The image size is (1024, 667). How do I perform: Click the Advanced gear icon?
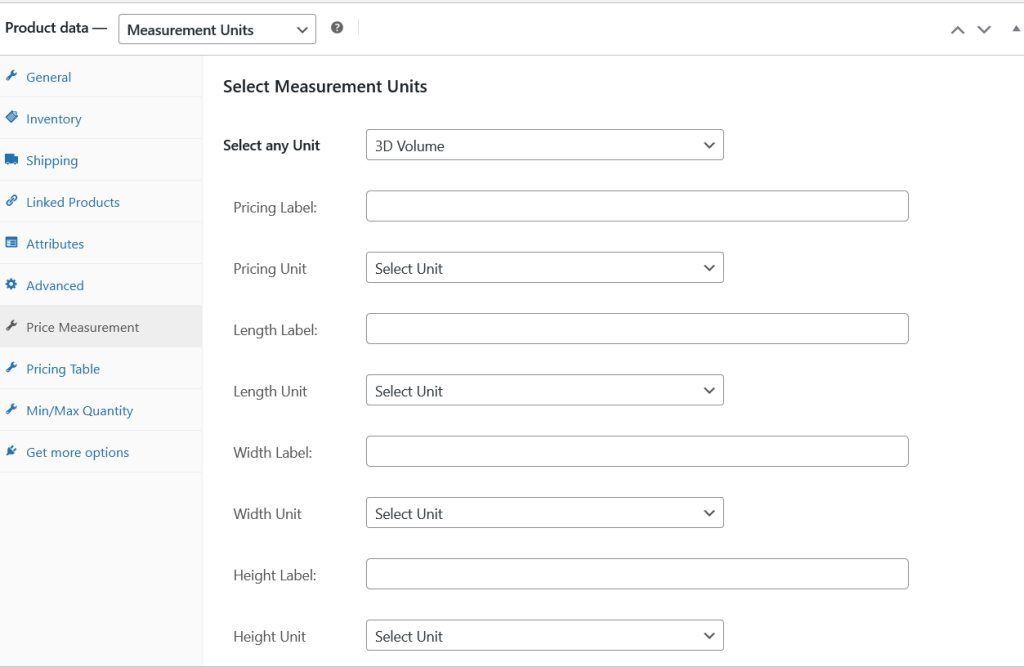pos(12,285)
